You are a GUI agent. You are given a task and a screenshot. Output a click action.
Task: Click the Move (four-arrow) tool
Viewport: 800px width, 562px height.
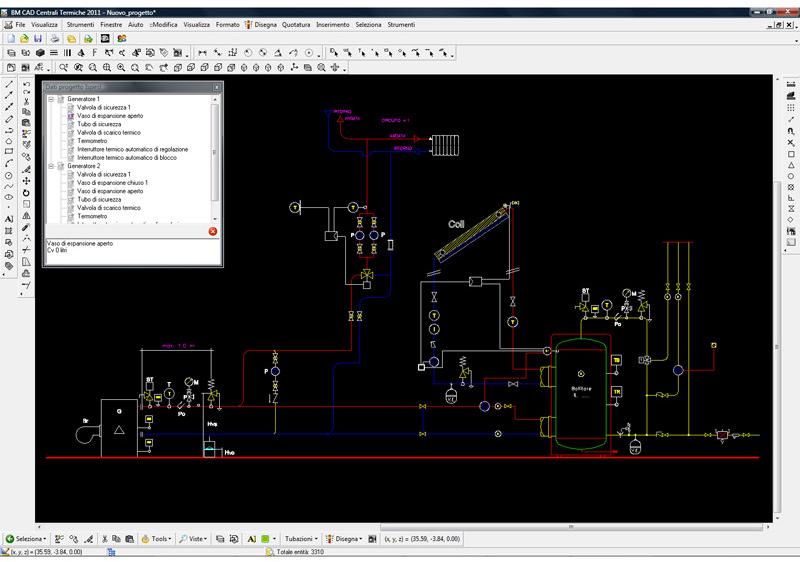[26, 181]
